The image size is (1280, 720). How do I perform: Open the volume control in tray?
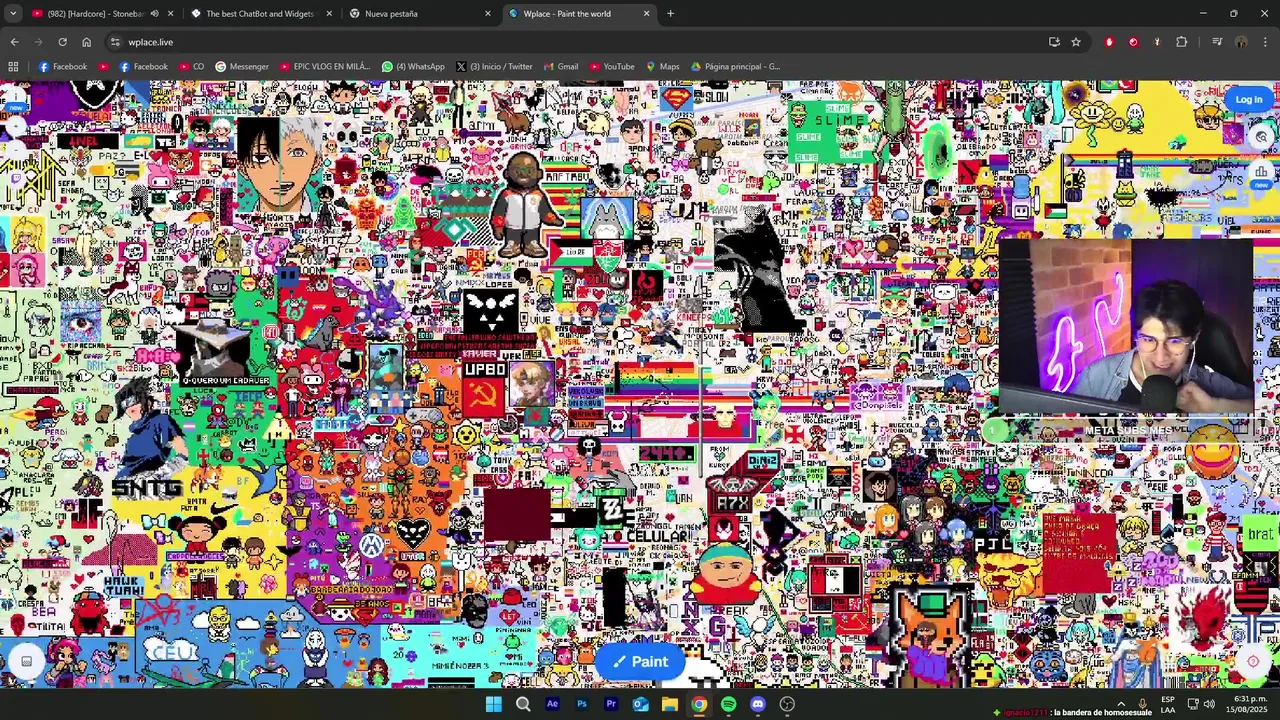pyautogui.click(x=1211, y=704)
